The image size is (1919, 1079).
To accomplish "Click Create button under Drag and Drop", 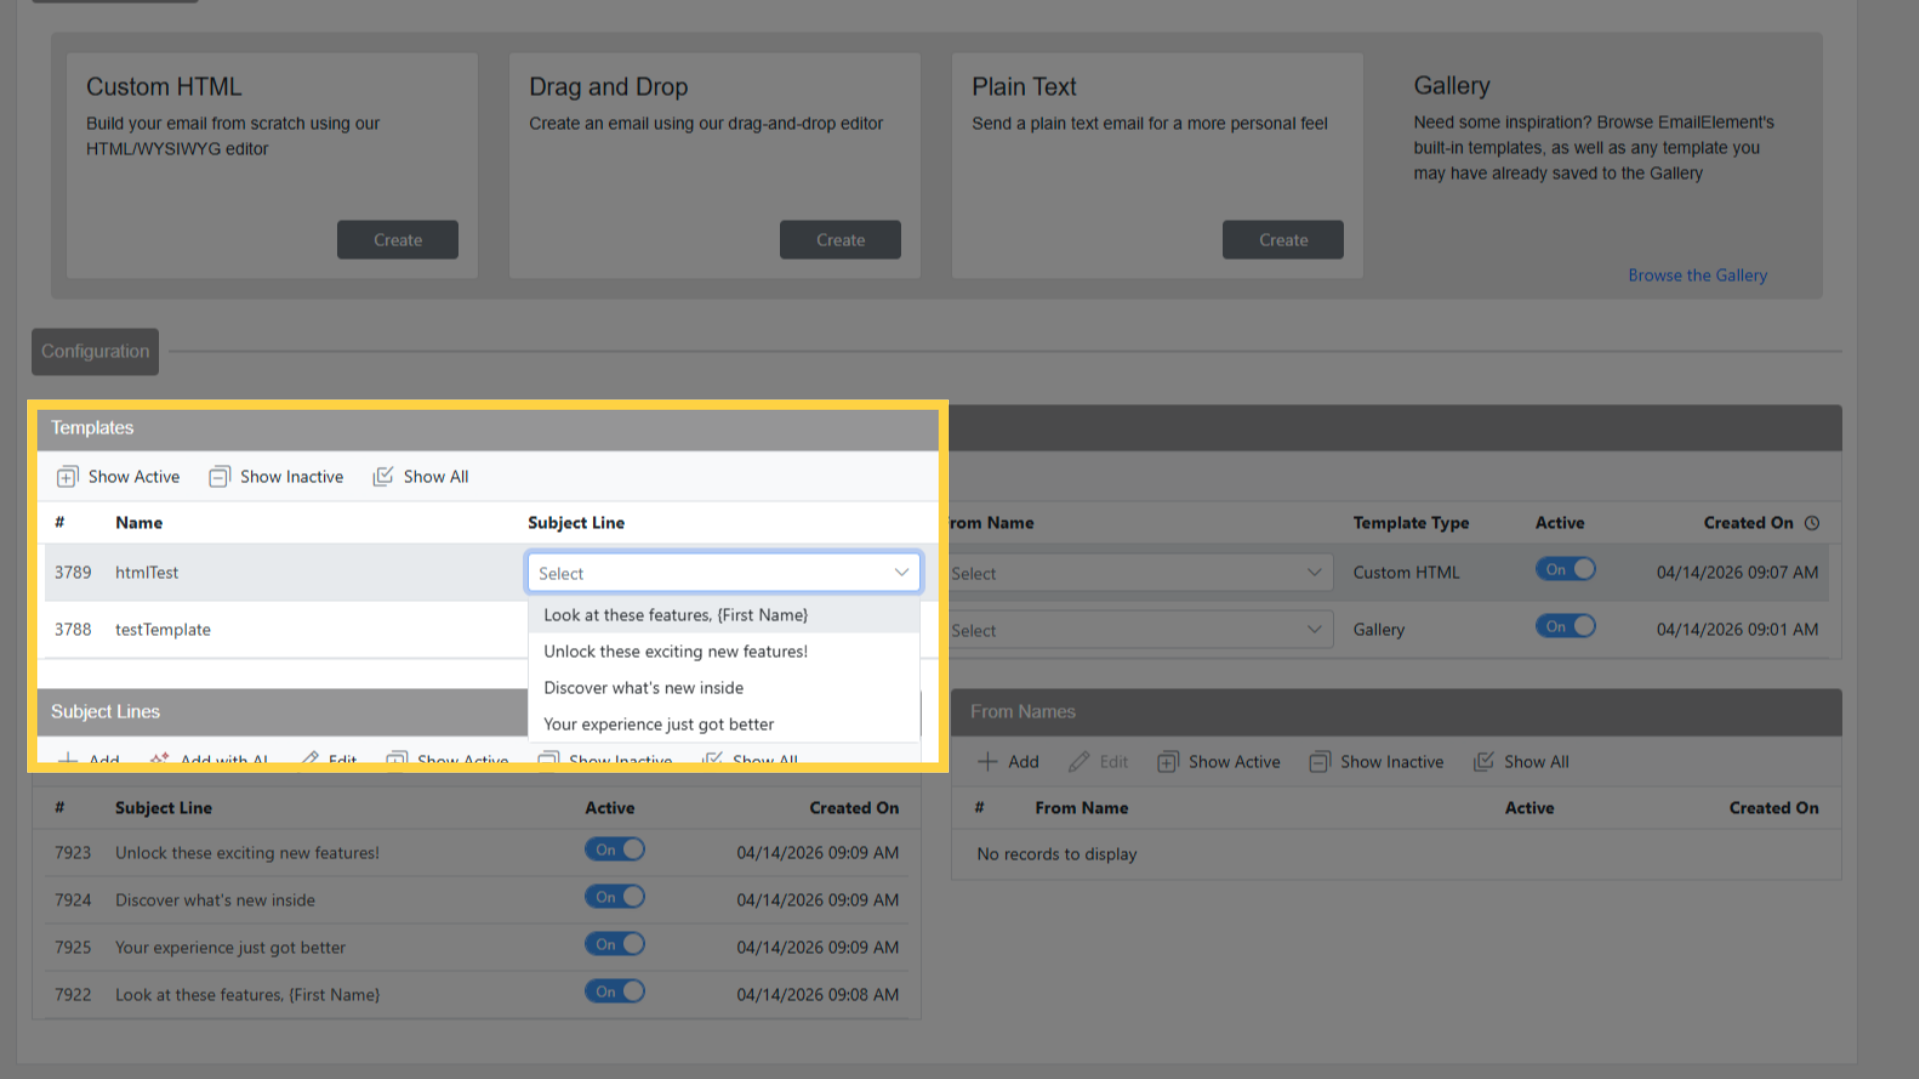I will [840, 240].
